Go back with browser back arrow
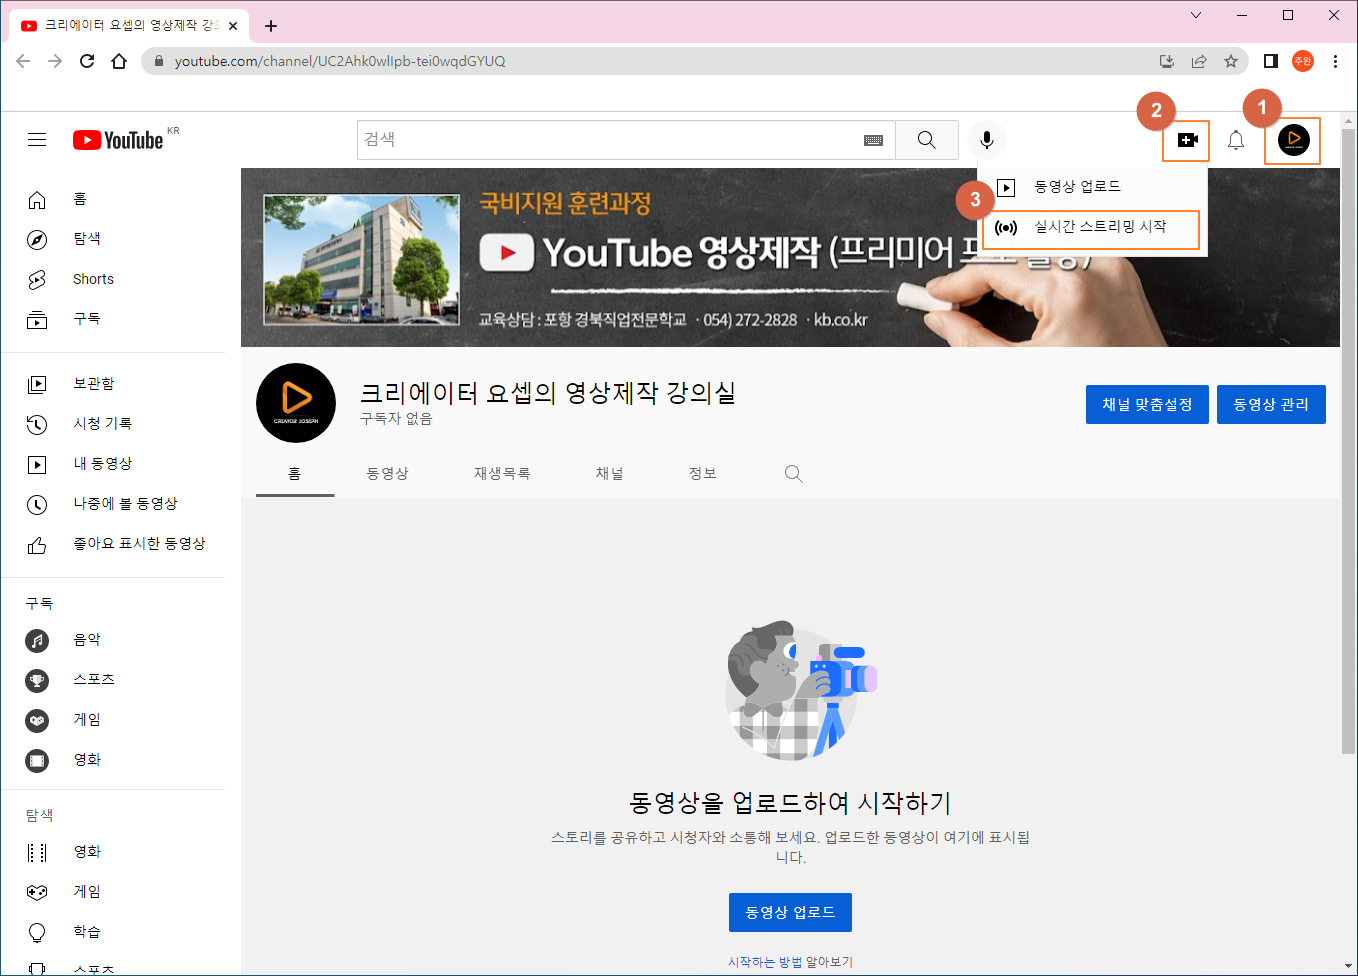The width and height of the screenshot is (1358, 976). [x=23, y=61]
